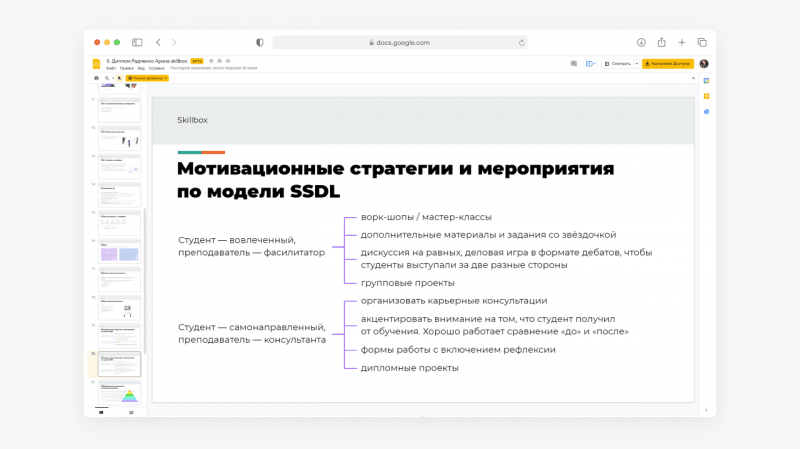Toggle Safari sidebar button
This screenshot has width=800, height=449.
(x=137, y=42)
